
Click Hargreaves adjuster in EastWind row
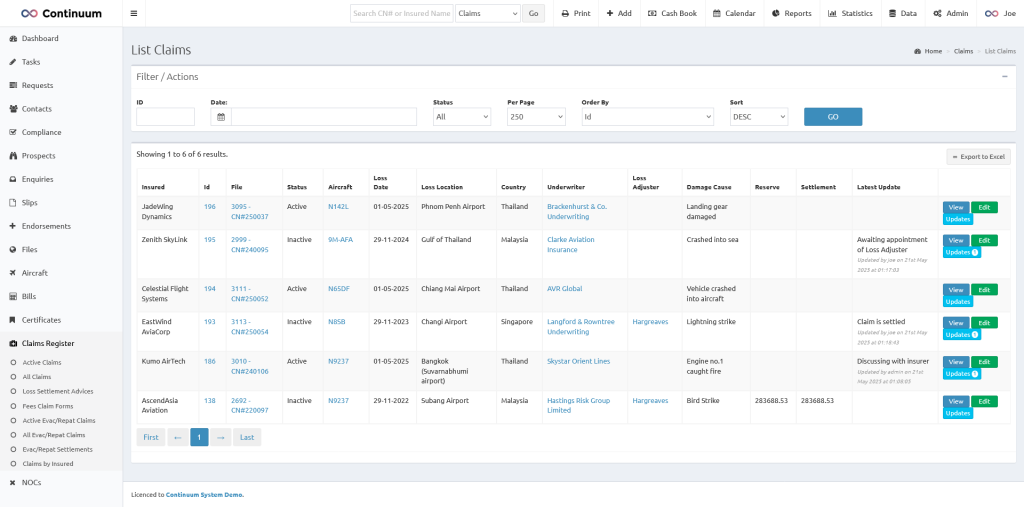[x=650, y=321]
